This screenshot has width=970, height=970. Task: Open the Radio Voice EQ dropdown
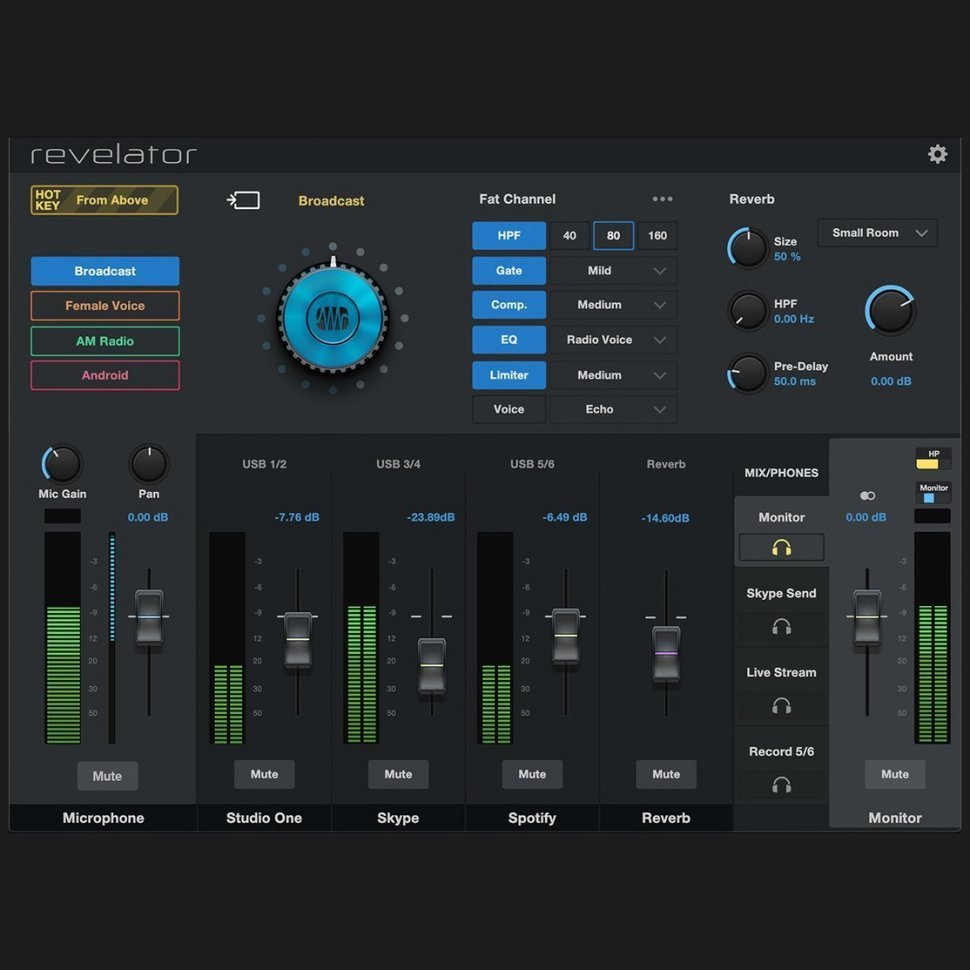pos(613,340)
